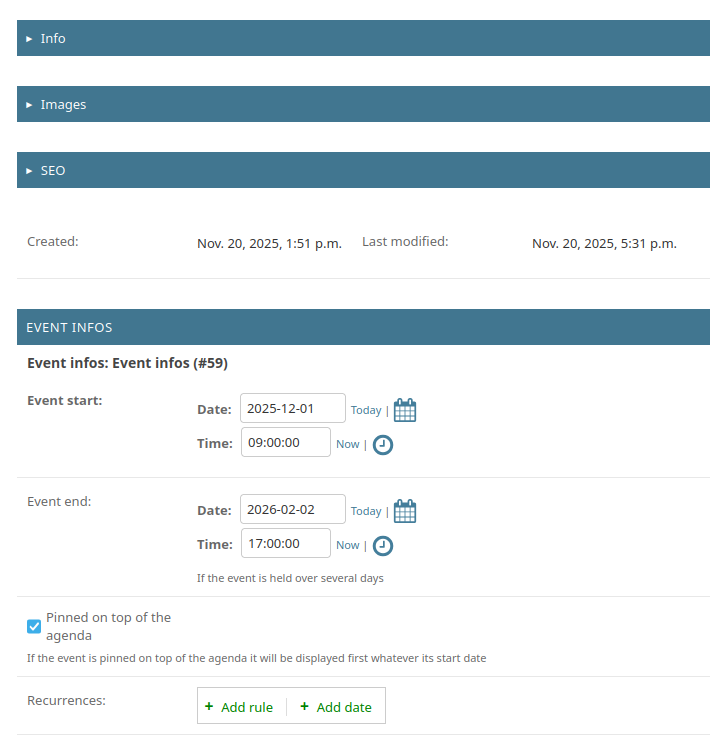This screenshot has height=740, width=710.
Task: Click the Event end date field 2026-02-02
Action: [293, 509]
